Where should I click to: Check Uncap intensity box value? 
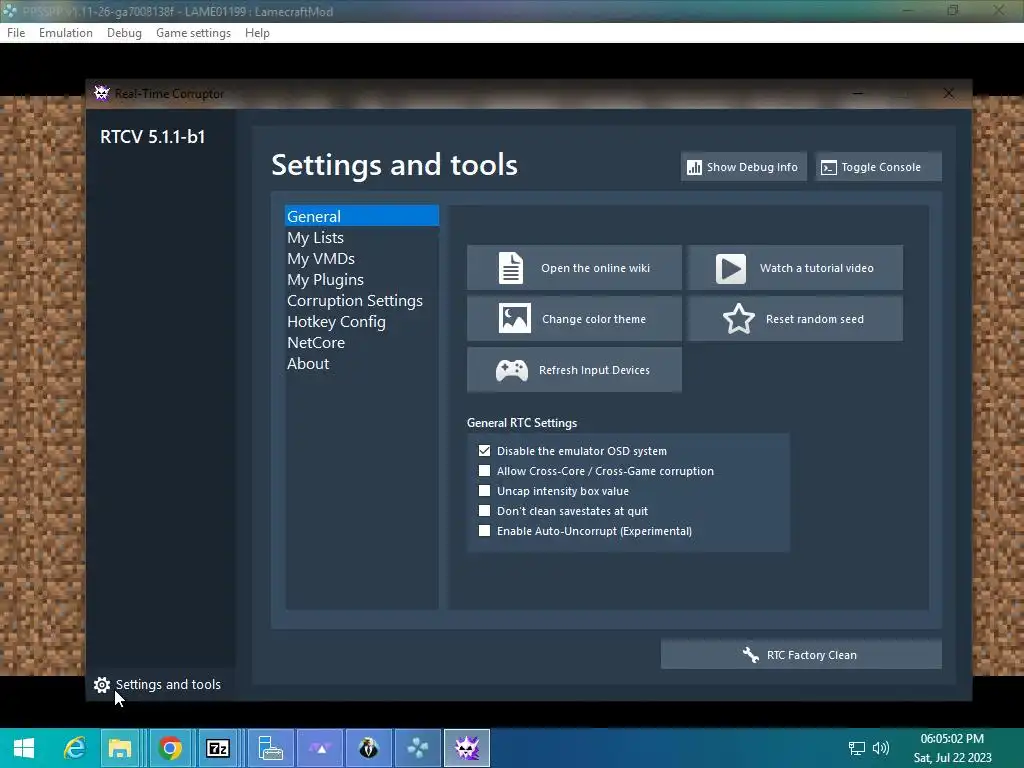pyautogui.click(x=485, y=490)
